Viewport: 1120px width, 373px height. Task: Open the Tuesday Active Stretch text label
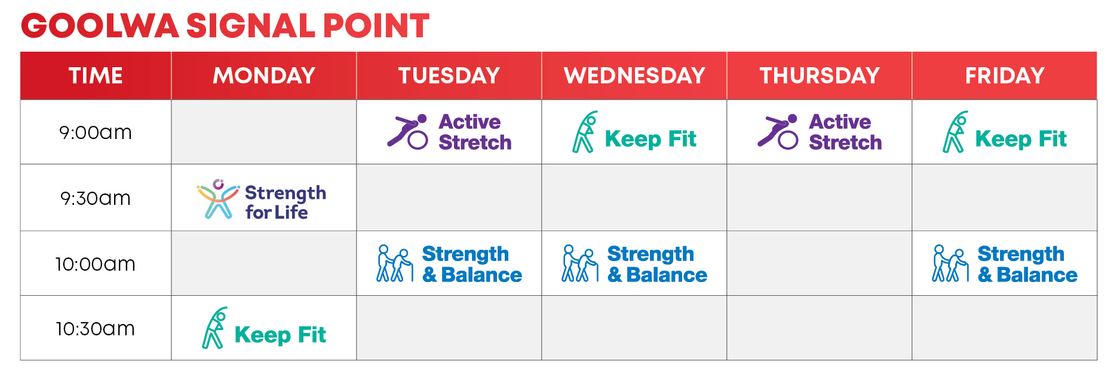coord(475,131)
